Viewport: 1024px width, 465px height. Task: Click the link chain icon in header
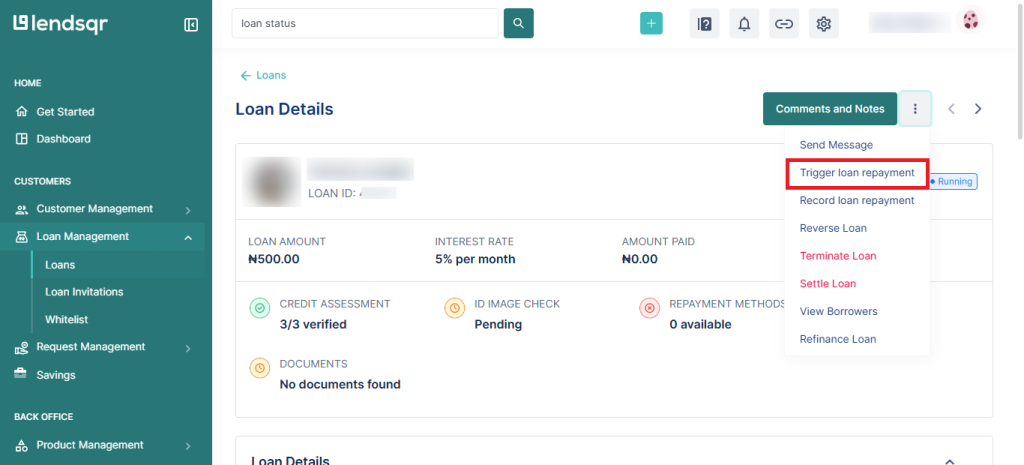(x=784, y=24)
